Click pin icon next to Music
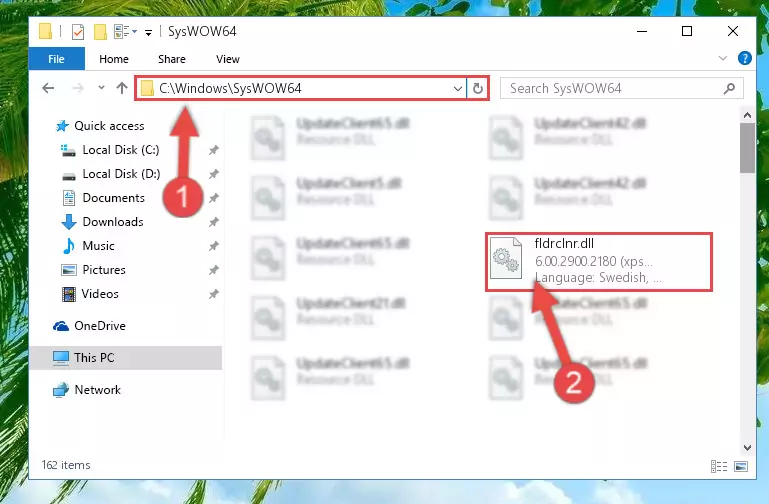This screenshot has width=769, height=504. [x=213, y=247]
